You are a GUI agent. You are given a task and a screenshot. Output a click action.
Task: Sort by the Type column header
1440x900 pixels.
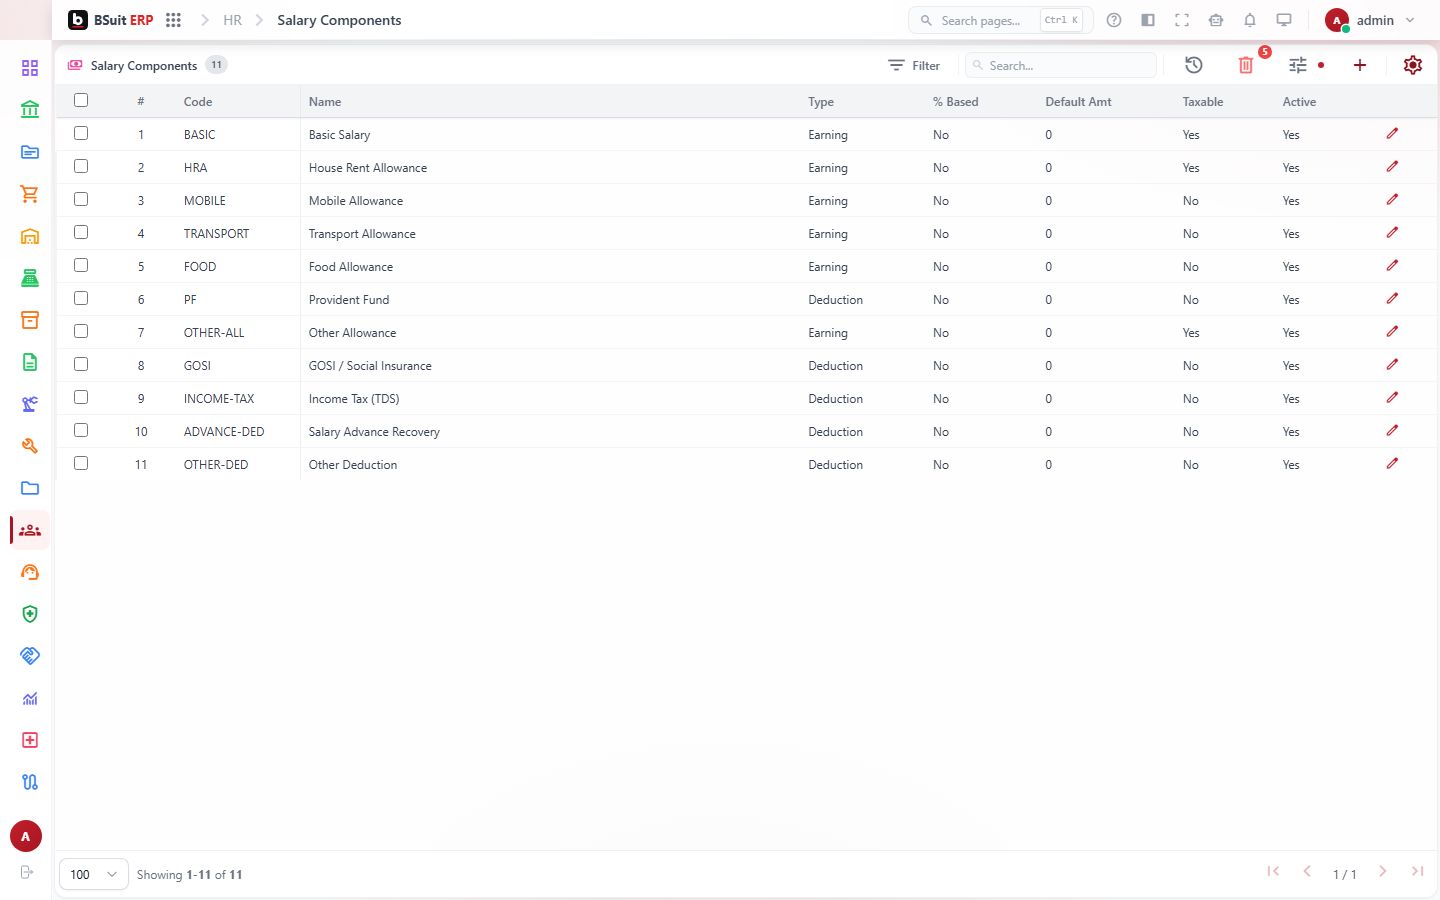pyautogui.click(x=821, y=102)
